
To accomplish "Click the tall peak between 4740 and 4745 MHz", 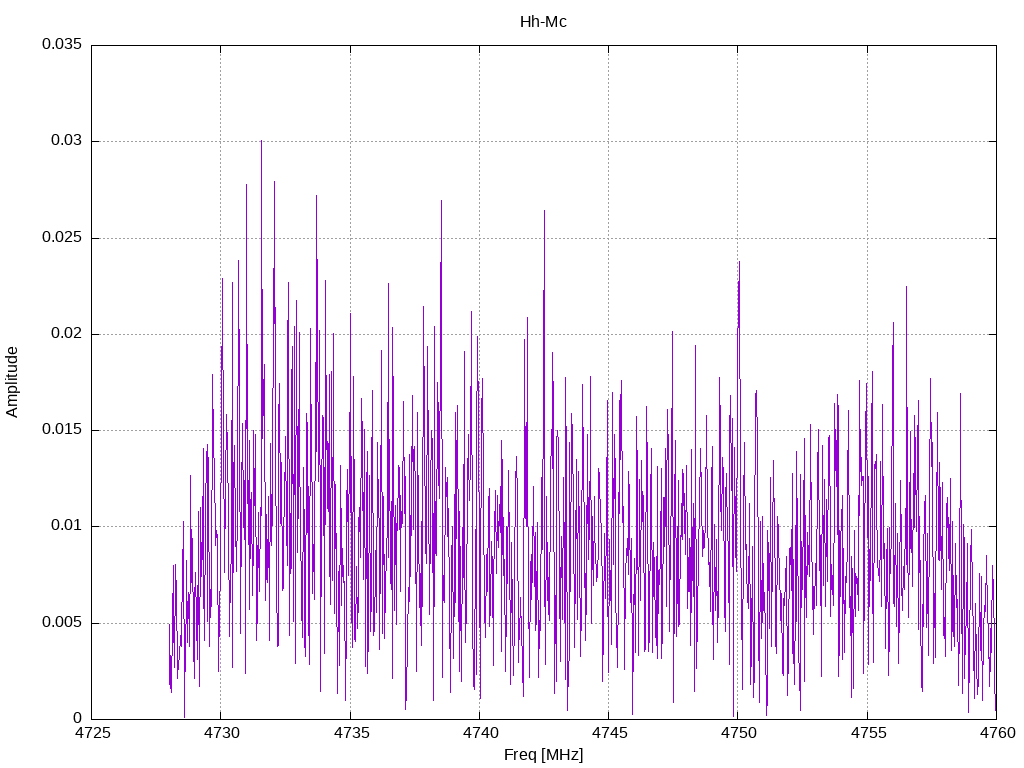I will (x=545, y=211).
